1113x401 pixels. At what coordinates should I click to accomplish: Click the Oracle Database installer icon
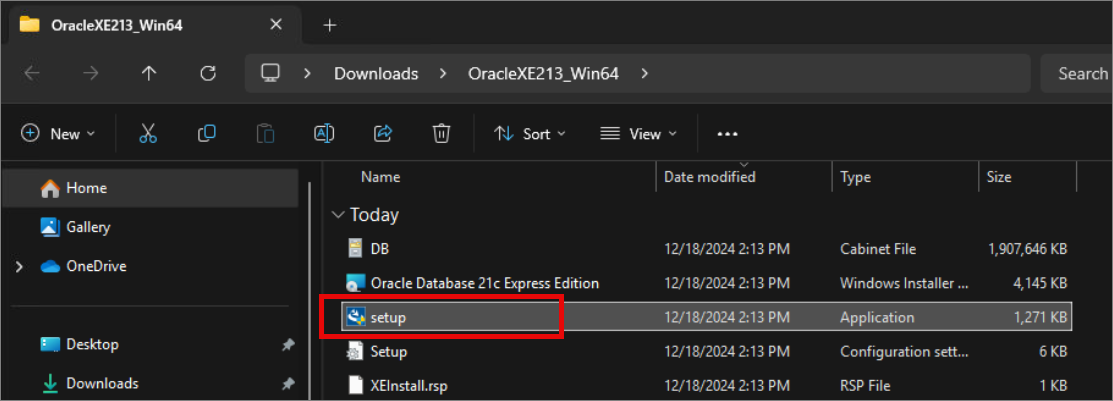tap(355, 283)
